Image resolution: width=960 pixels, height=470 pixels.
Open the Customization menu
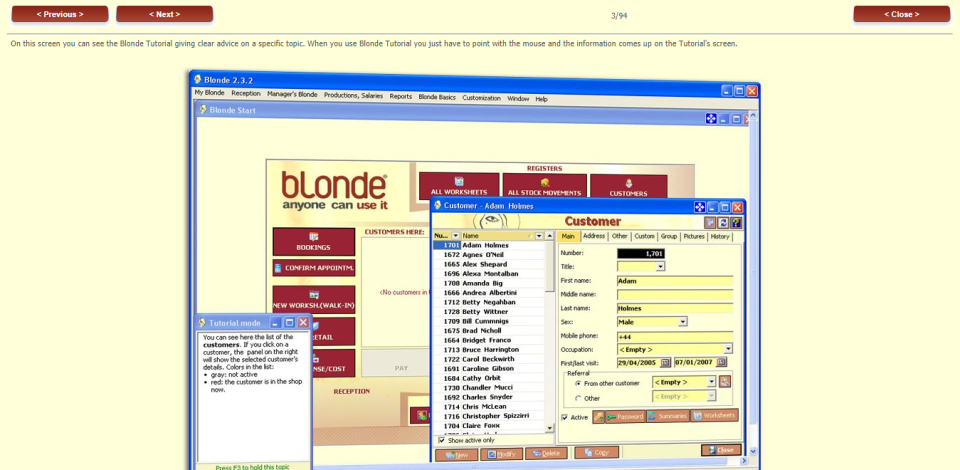coord(481,98)
